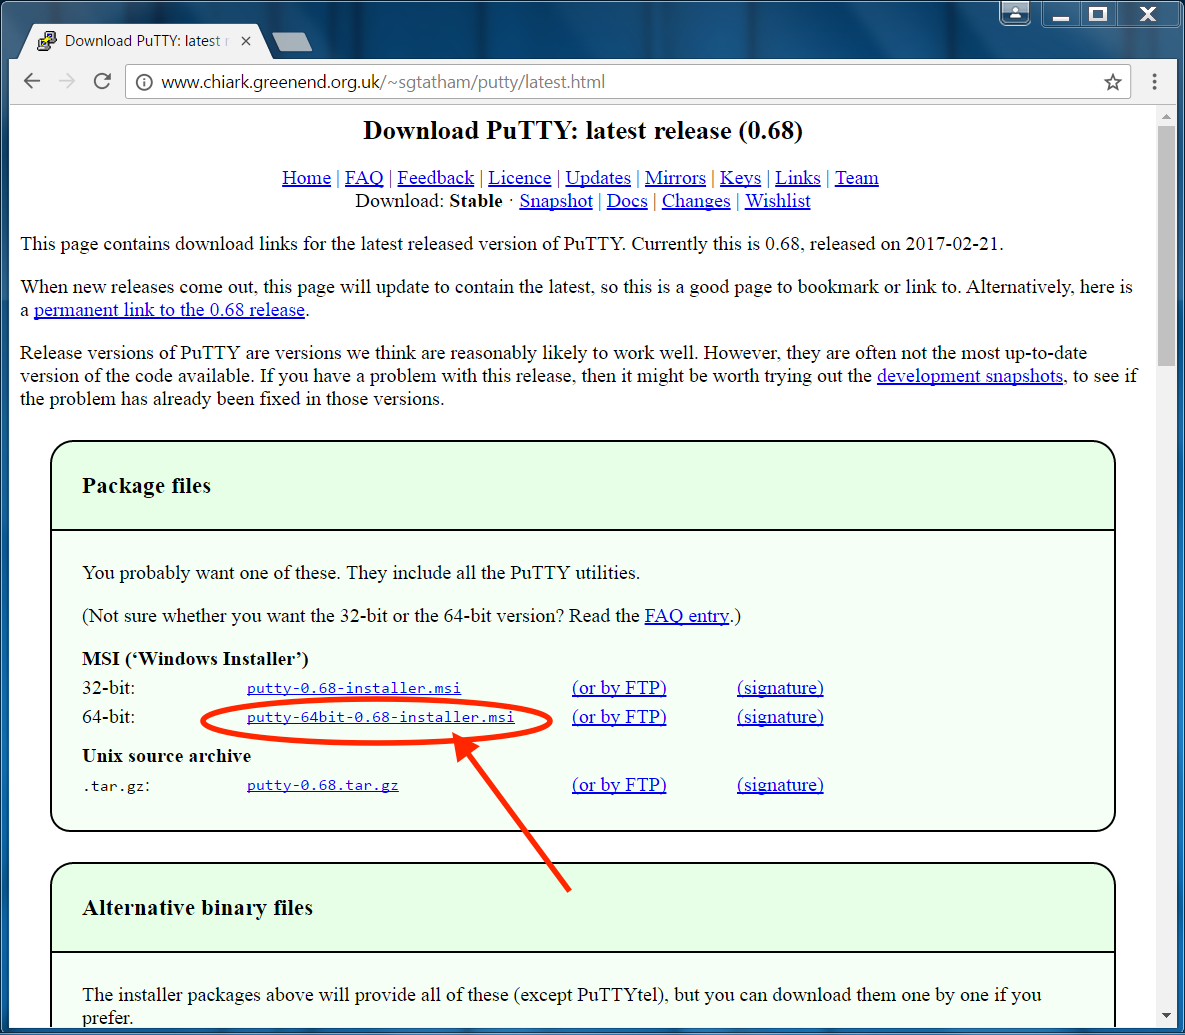Go to the Snapshot download page
The image size is (1185, 1035).
(x=555, y=202)
